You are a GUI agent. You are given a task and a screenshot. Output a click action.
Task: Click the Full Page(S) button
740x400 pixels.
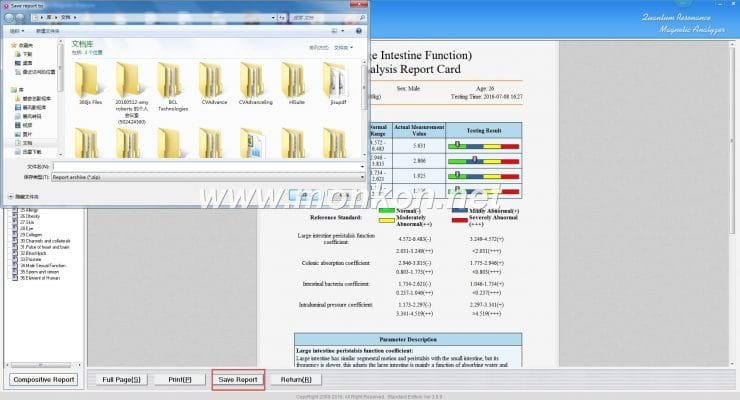[x=121, y=380]
